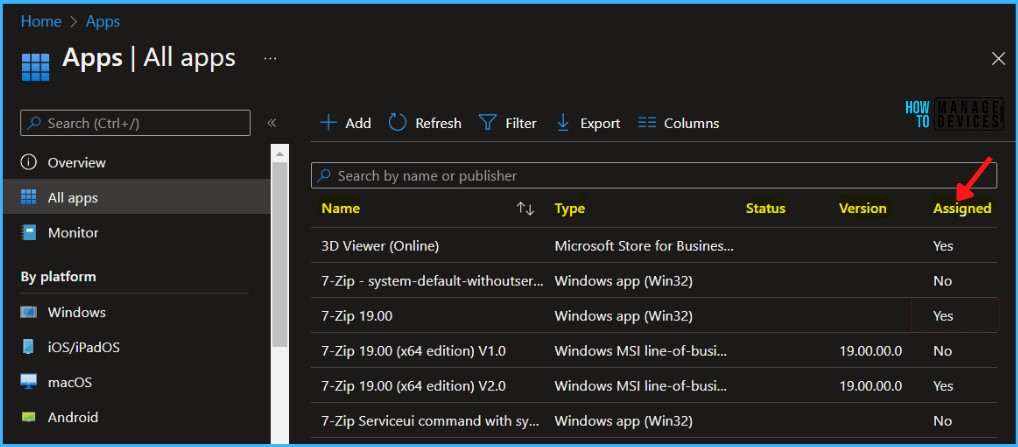The image size is (1018, 447).
Task: Open the 3D Viewer (Online) app
Action: (380, 246)
